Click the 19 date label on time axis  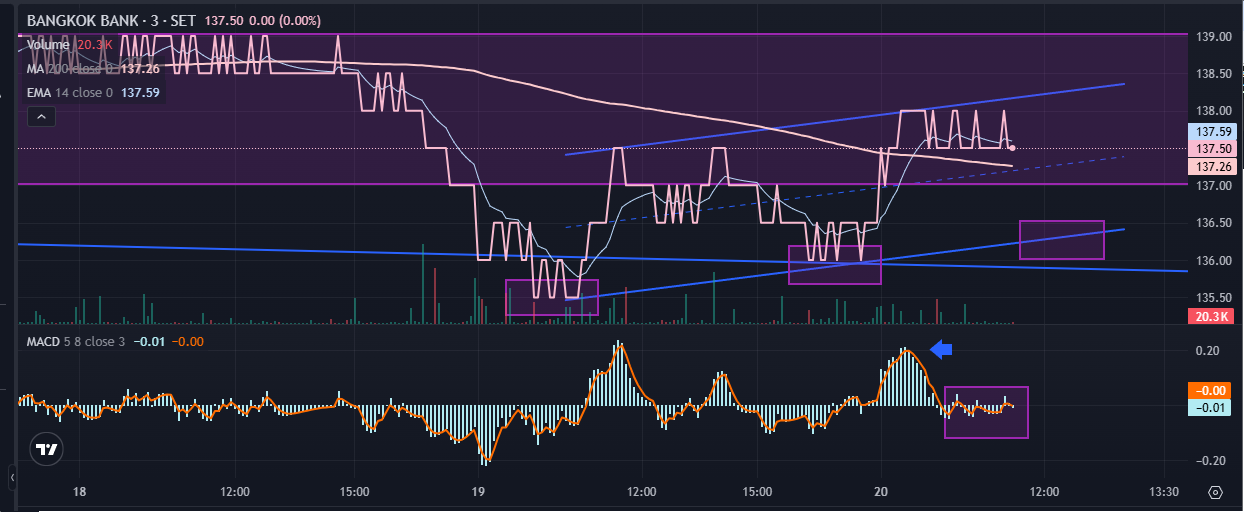point(478,492)
